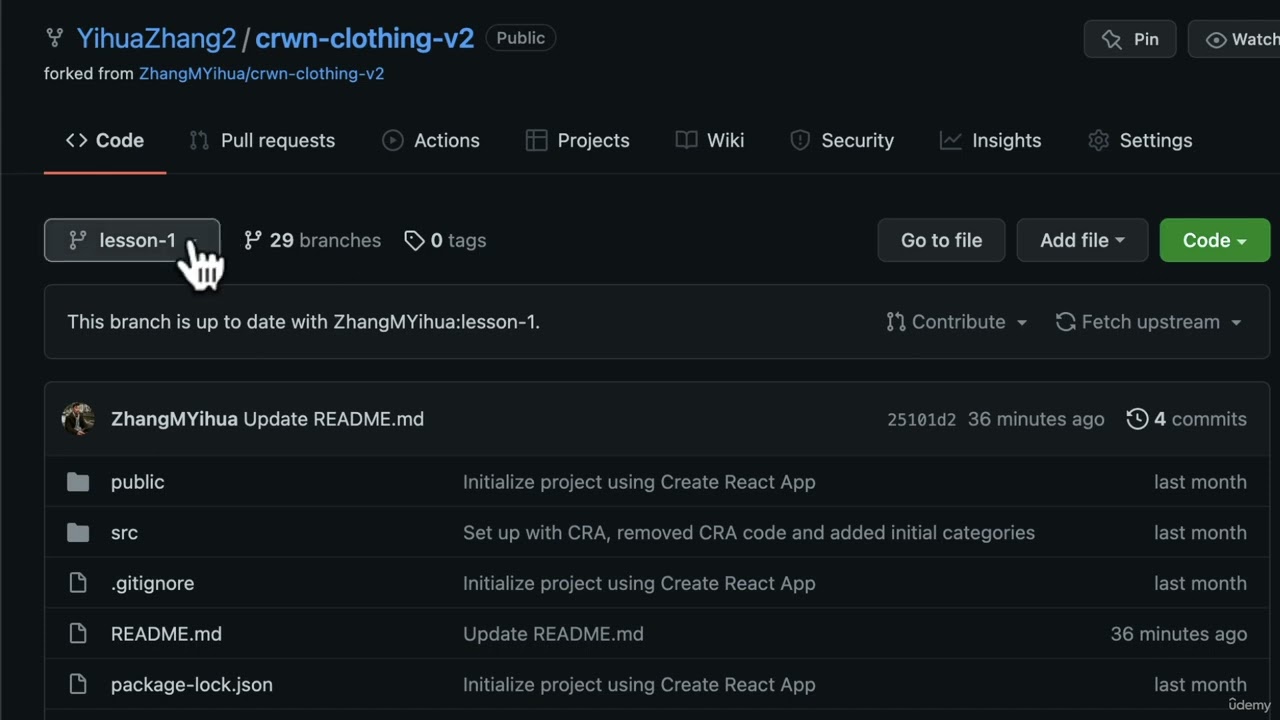Click the src folder icon

click(x=78, y=533)
